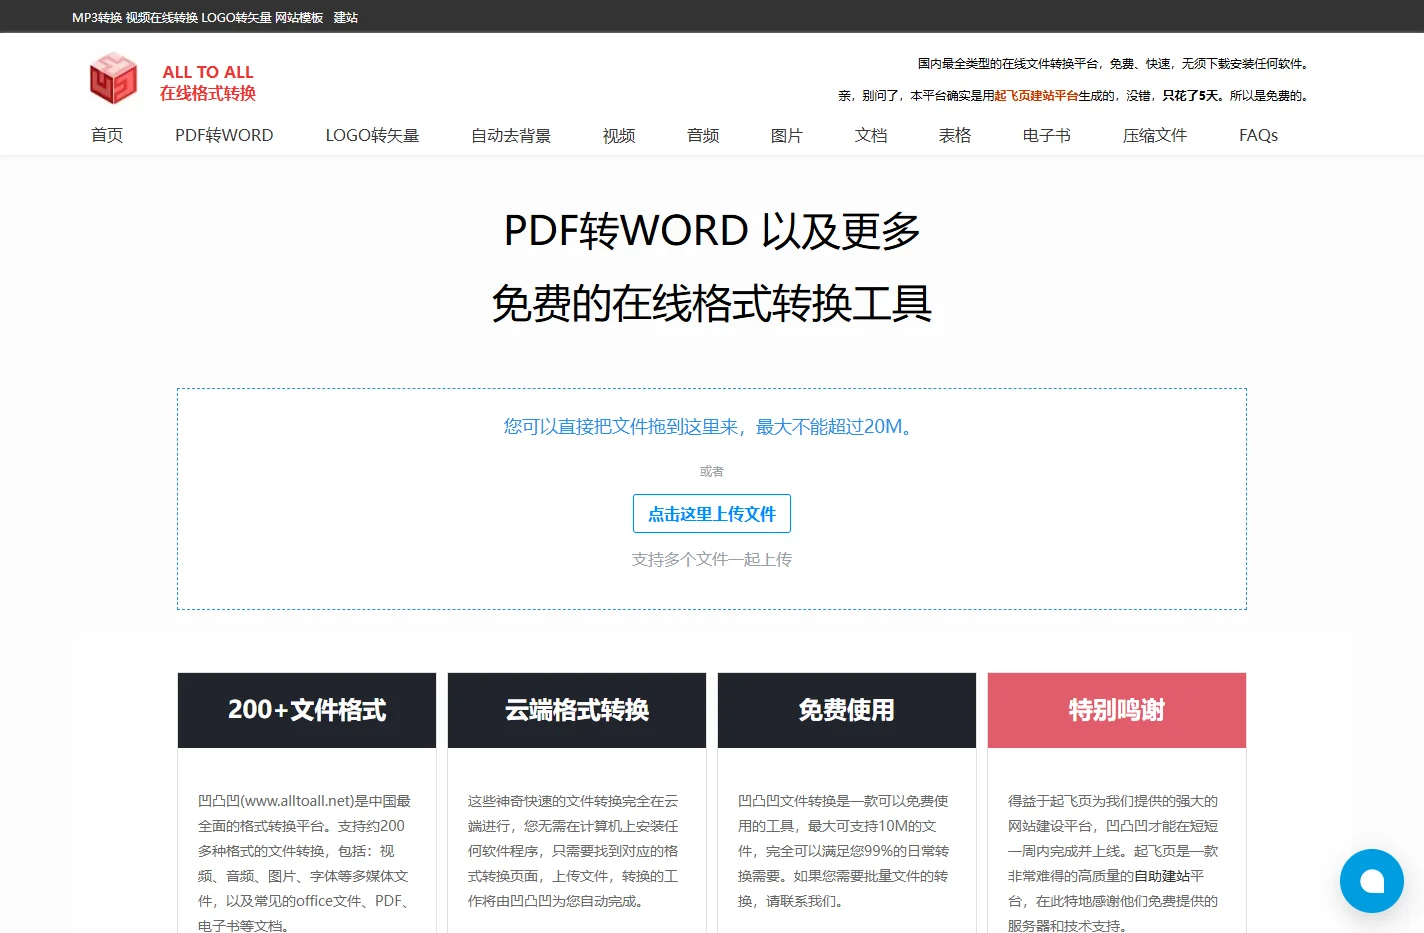Open the 文档 conversion menu
1424x933 pixels.
coord(871,135)
